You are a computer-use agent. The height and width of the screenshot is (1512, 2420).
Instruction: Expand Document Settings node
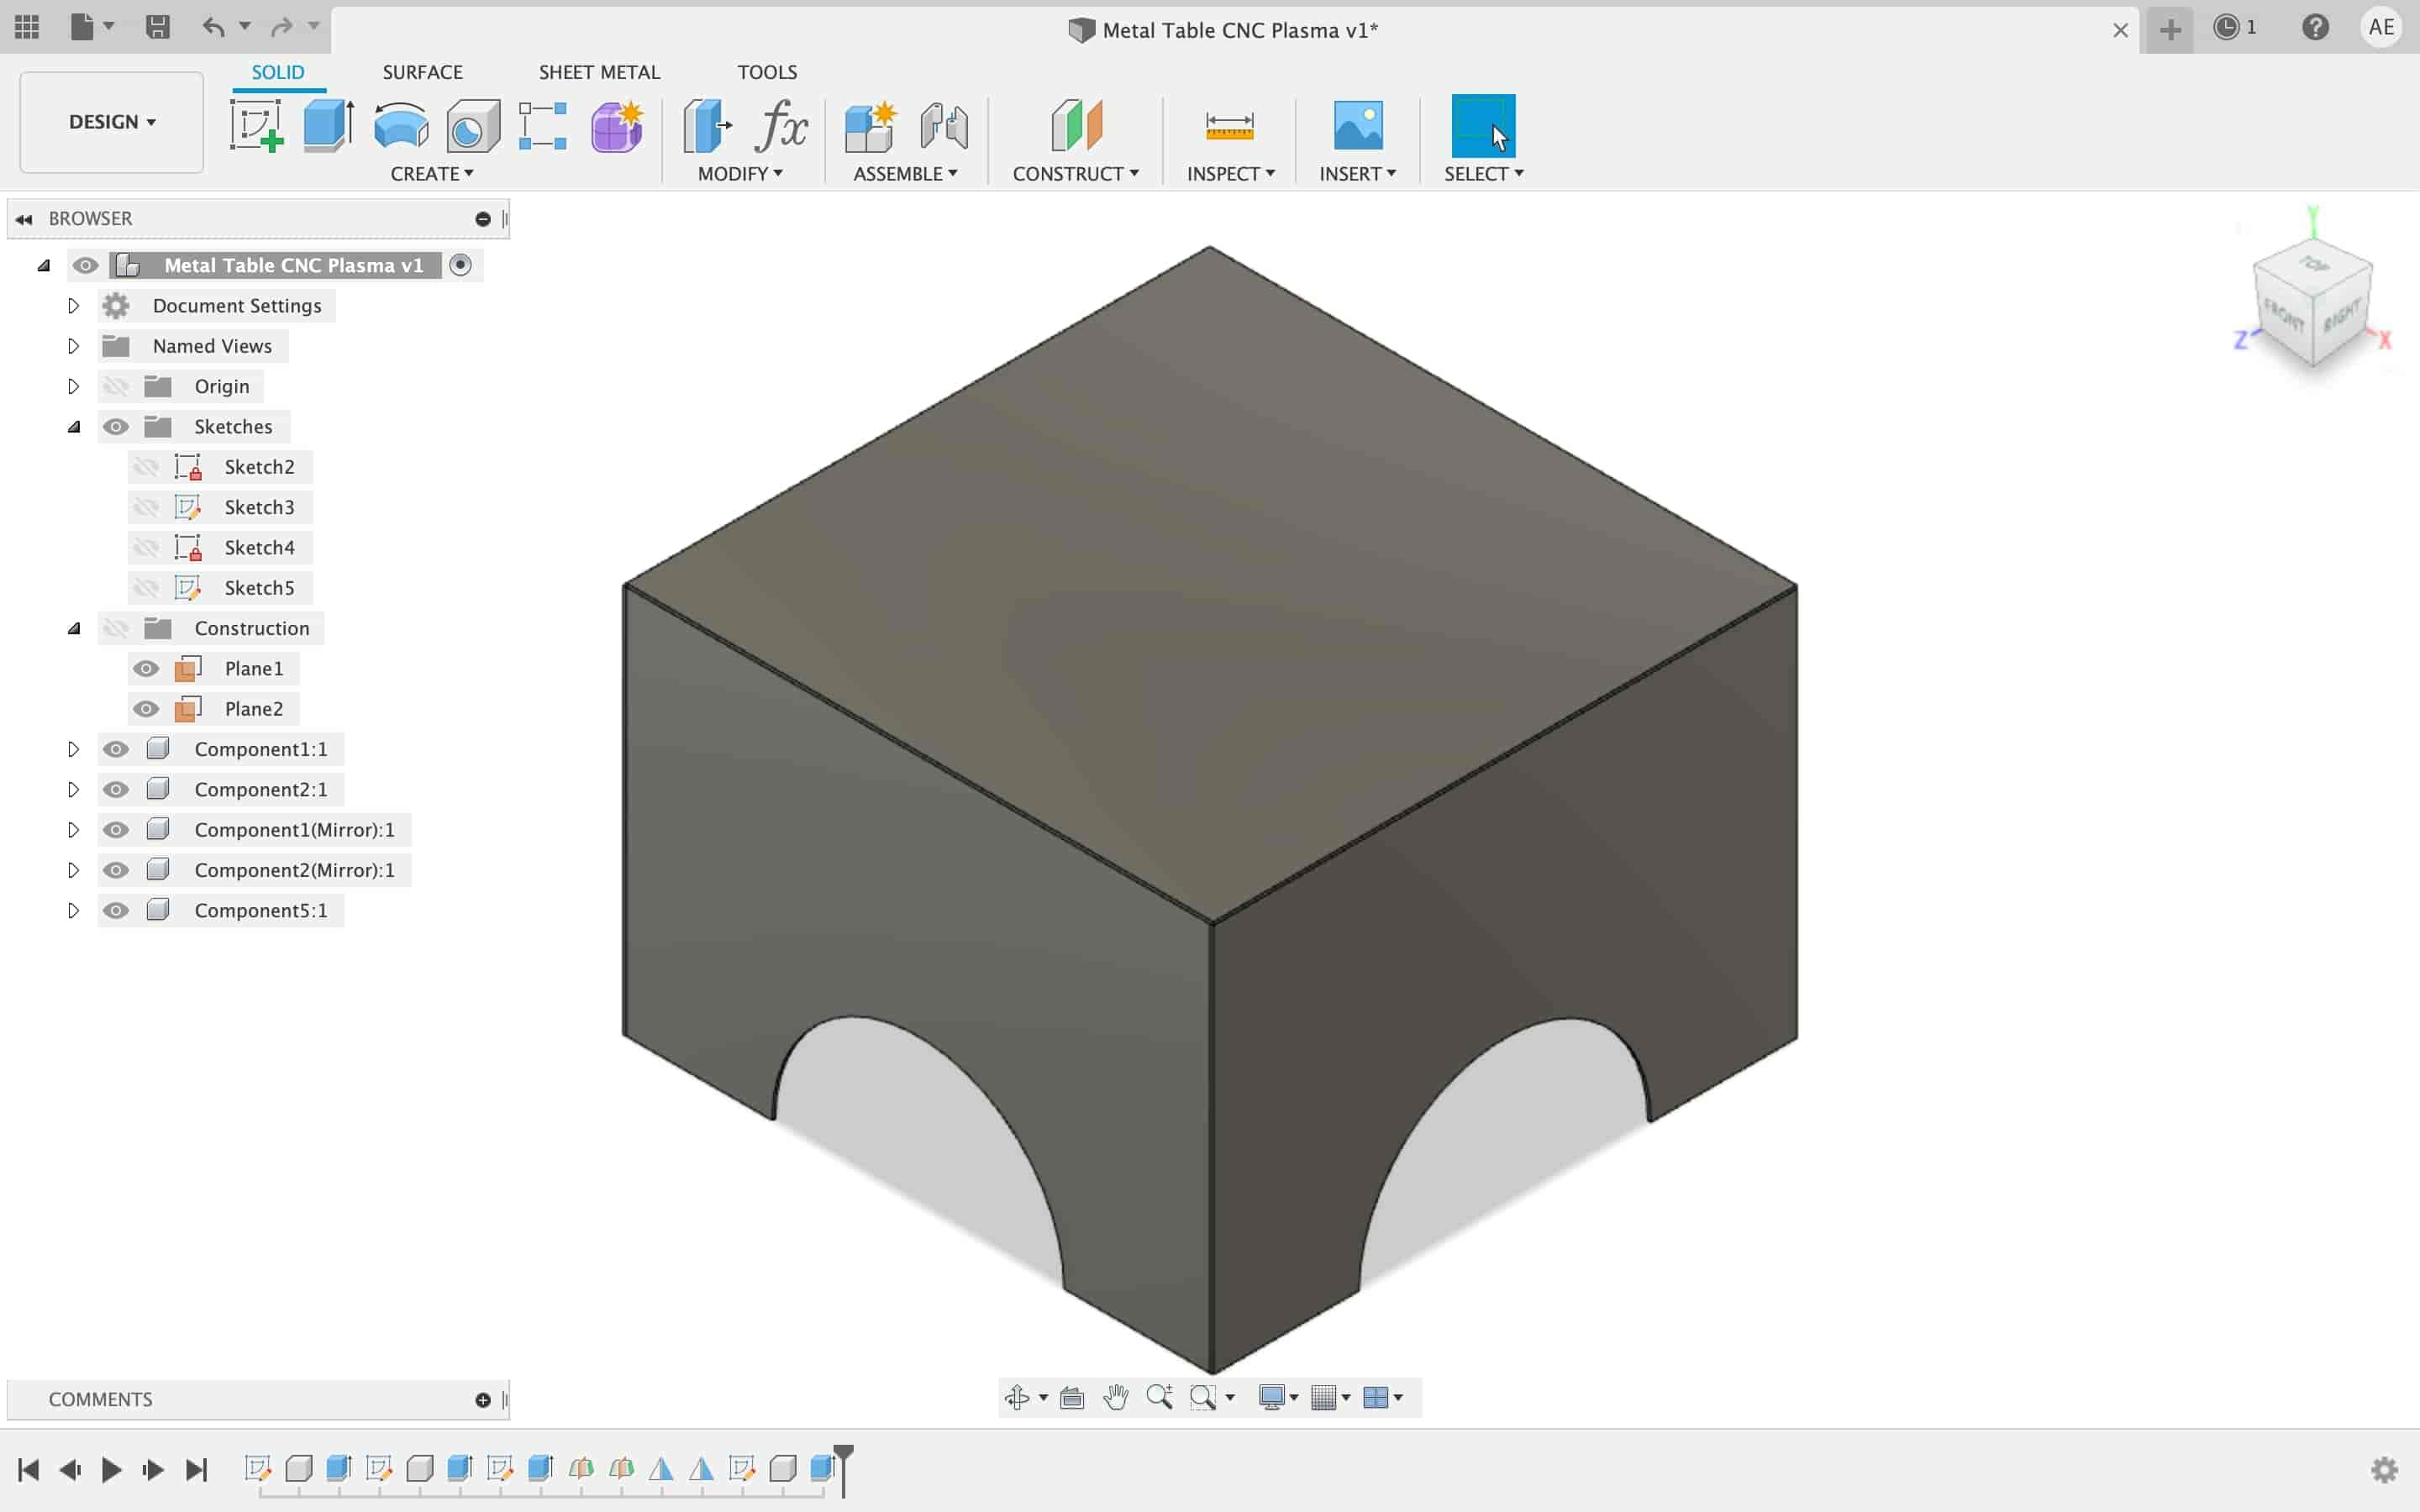[x=73, y=306]
